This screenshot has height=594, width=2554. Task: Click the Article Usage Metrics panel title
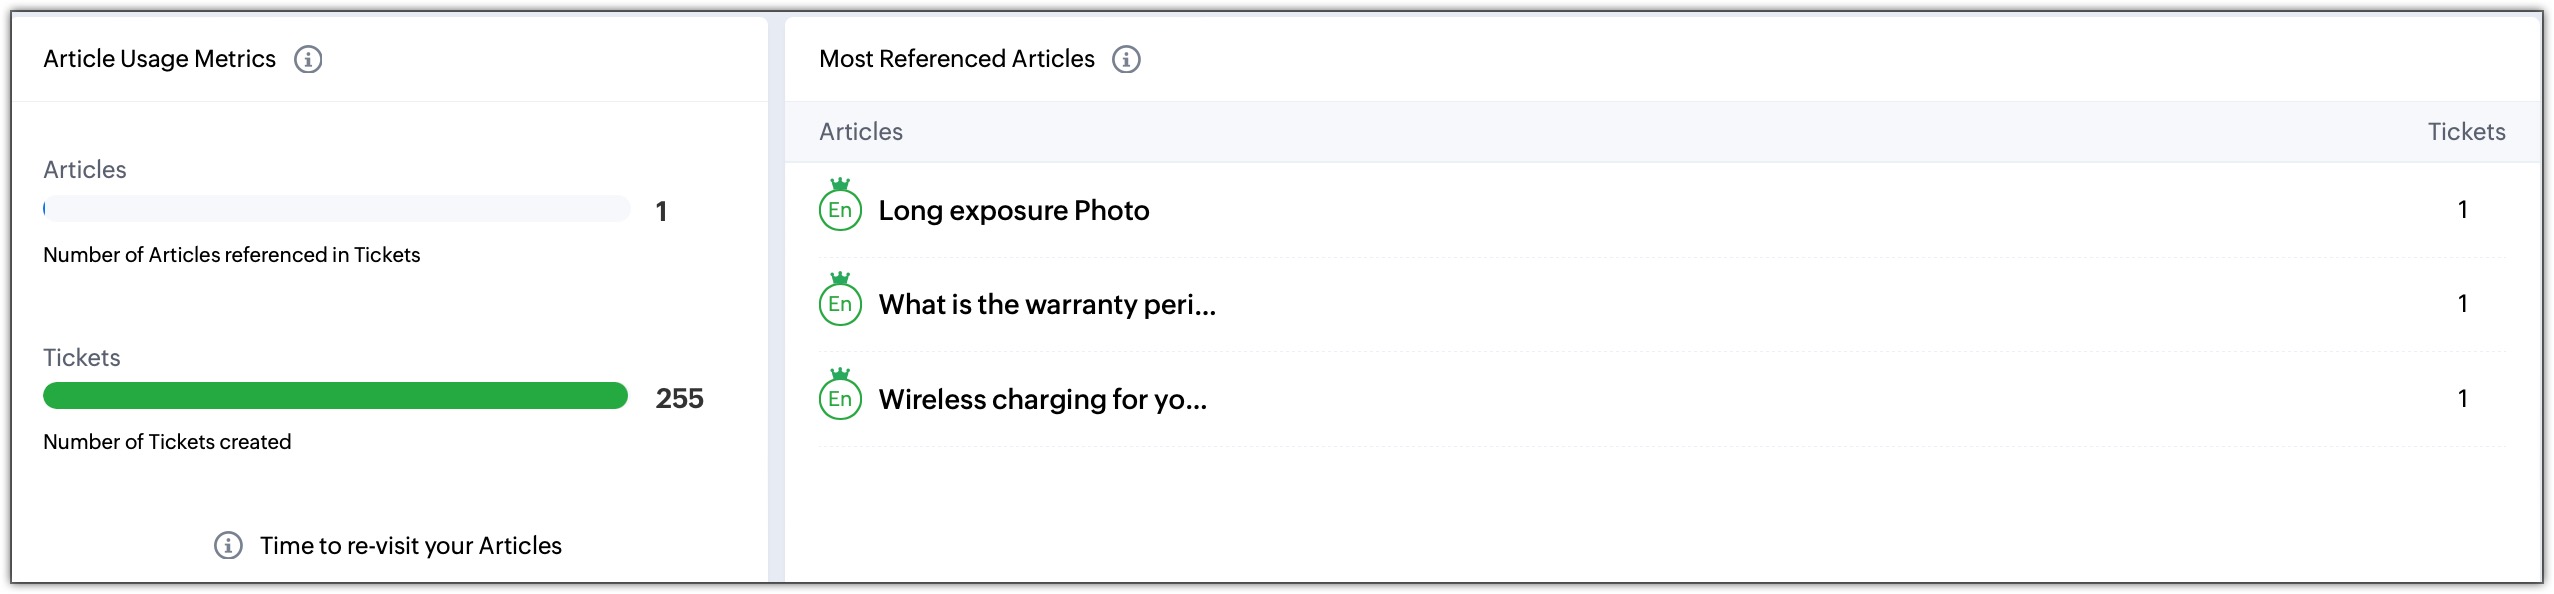(x=159, y=60)
